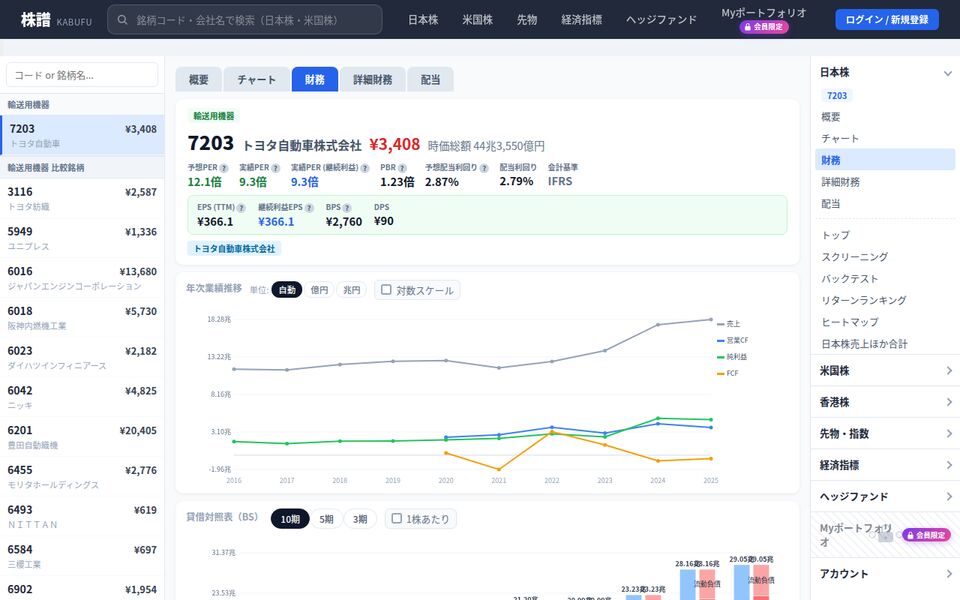Click the 輸送用機器 sector tag
Screen dimensions: 960x600
[x=213, y=116]
